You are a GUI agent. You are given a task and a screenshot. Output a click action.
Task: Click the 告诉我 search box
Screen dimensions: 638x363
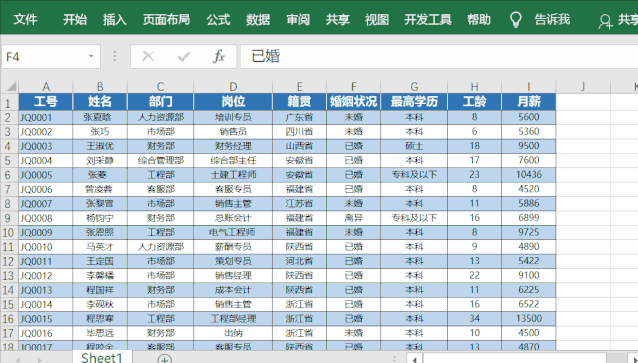click(x=552, y=19)
